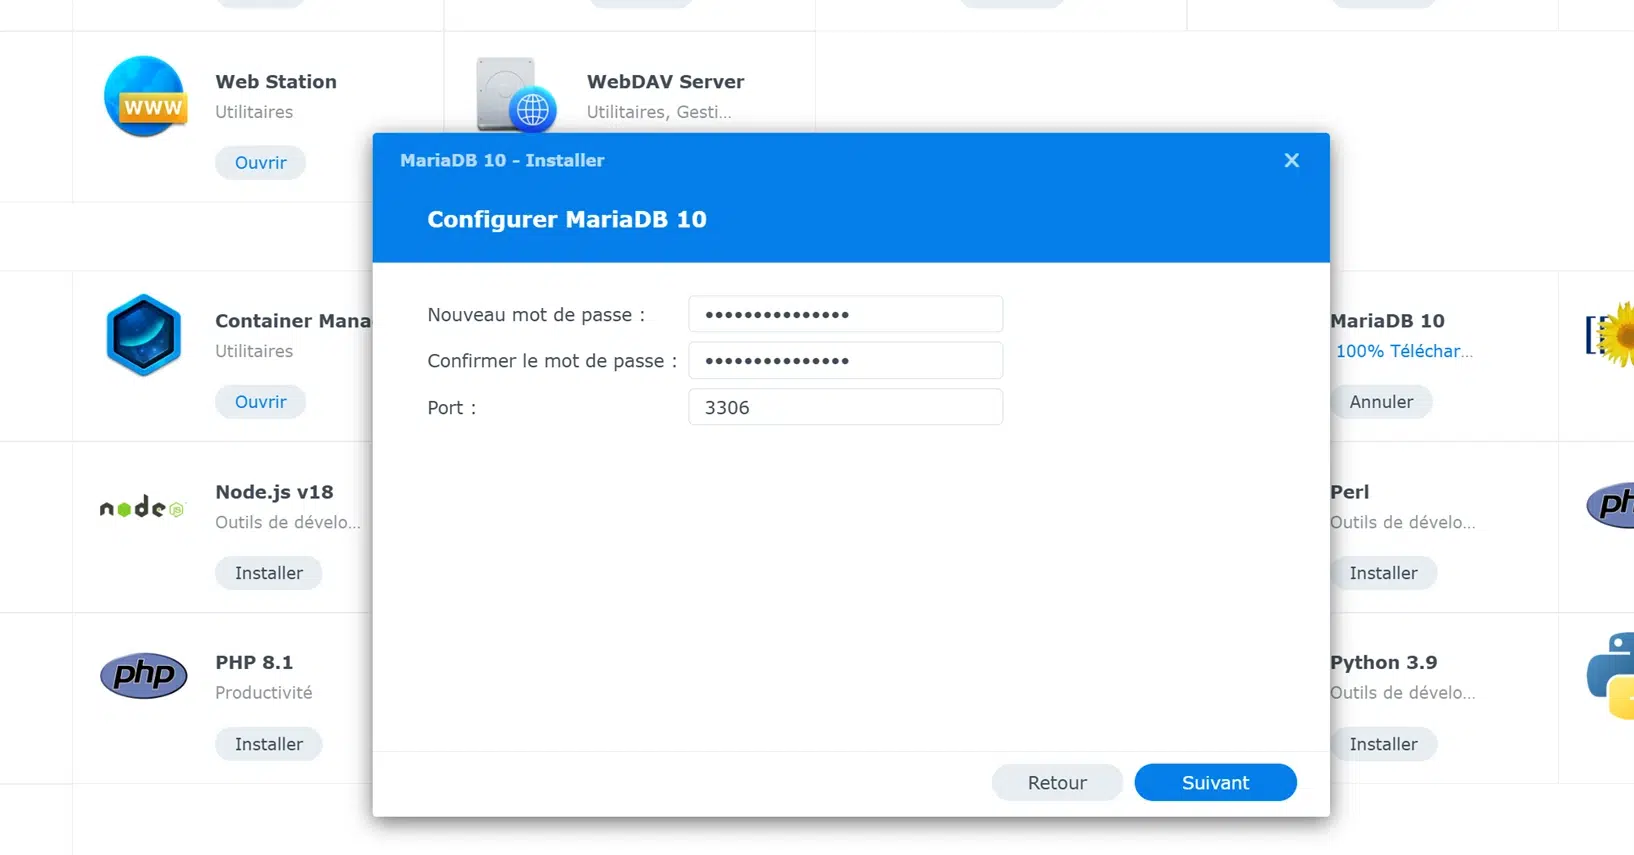Focus the Confirmer le mot de passe field
This screenshot has width=1634, height=855.
pyautogui.click(x=845, y=360)
